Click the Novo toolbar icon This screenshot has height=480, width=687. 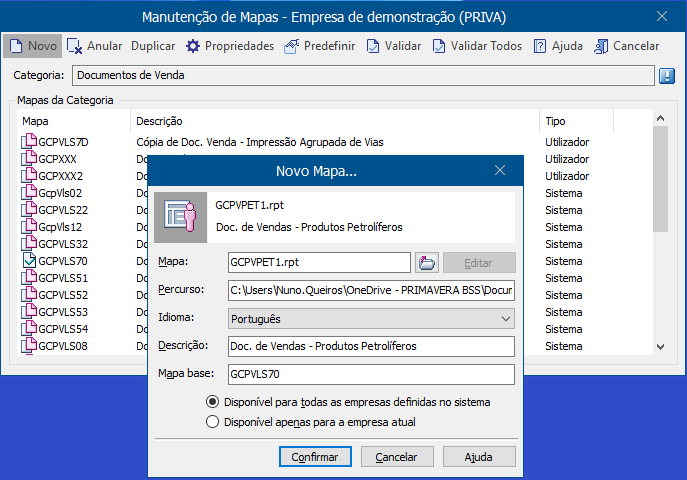16,46
